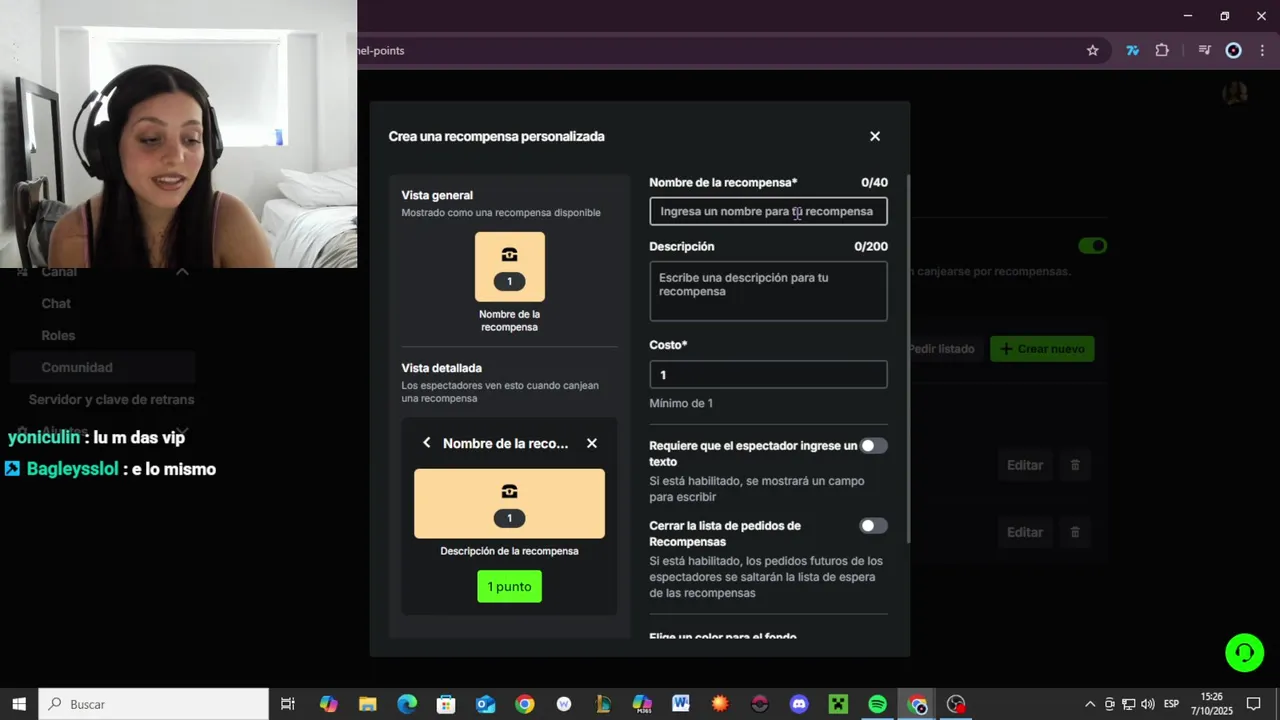Click the reward thumbnail under Vista general
The height and width of the screenshot is (720, 1280).
click(509, 267)
